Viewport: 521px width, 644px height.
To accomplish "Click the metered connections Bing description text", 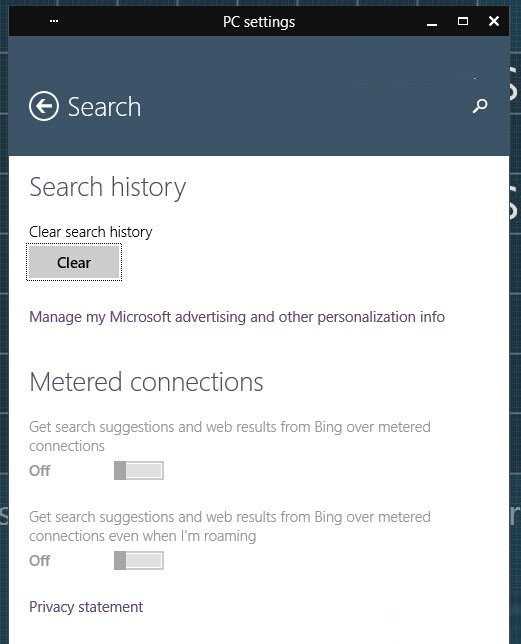I will click(230, 436).
